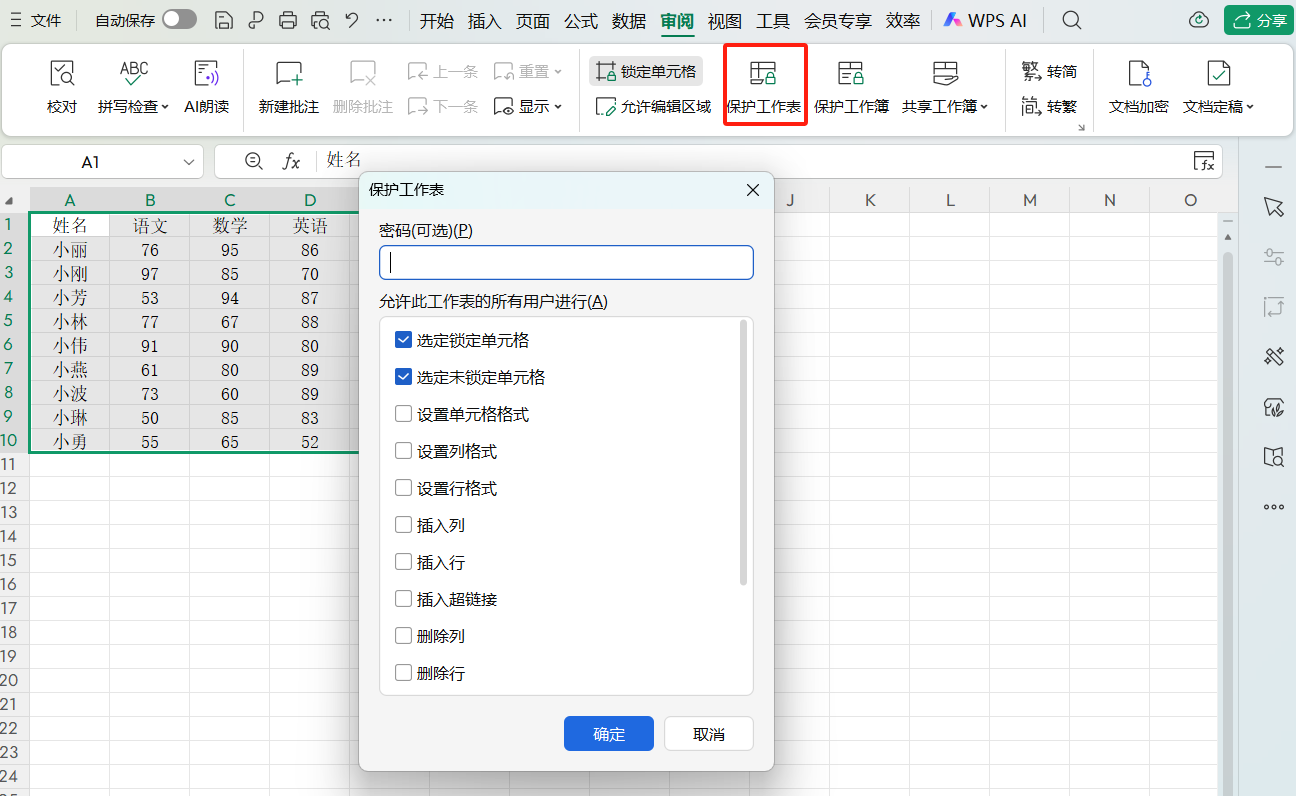Viewport: 1296px width, 796px height.
Task: Enable the 设置单元格格式 checkbox
Action: click(x=404, y=413)
